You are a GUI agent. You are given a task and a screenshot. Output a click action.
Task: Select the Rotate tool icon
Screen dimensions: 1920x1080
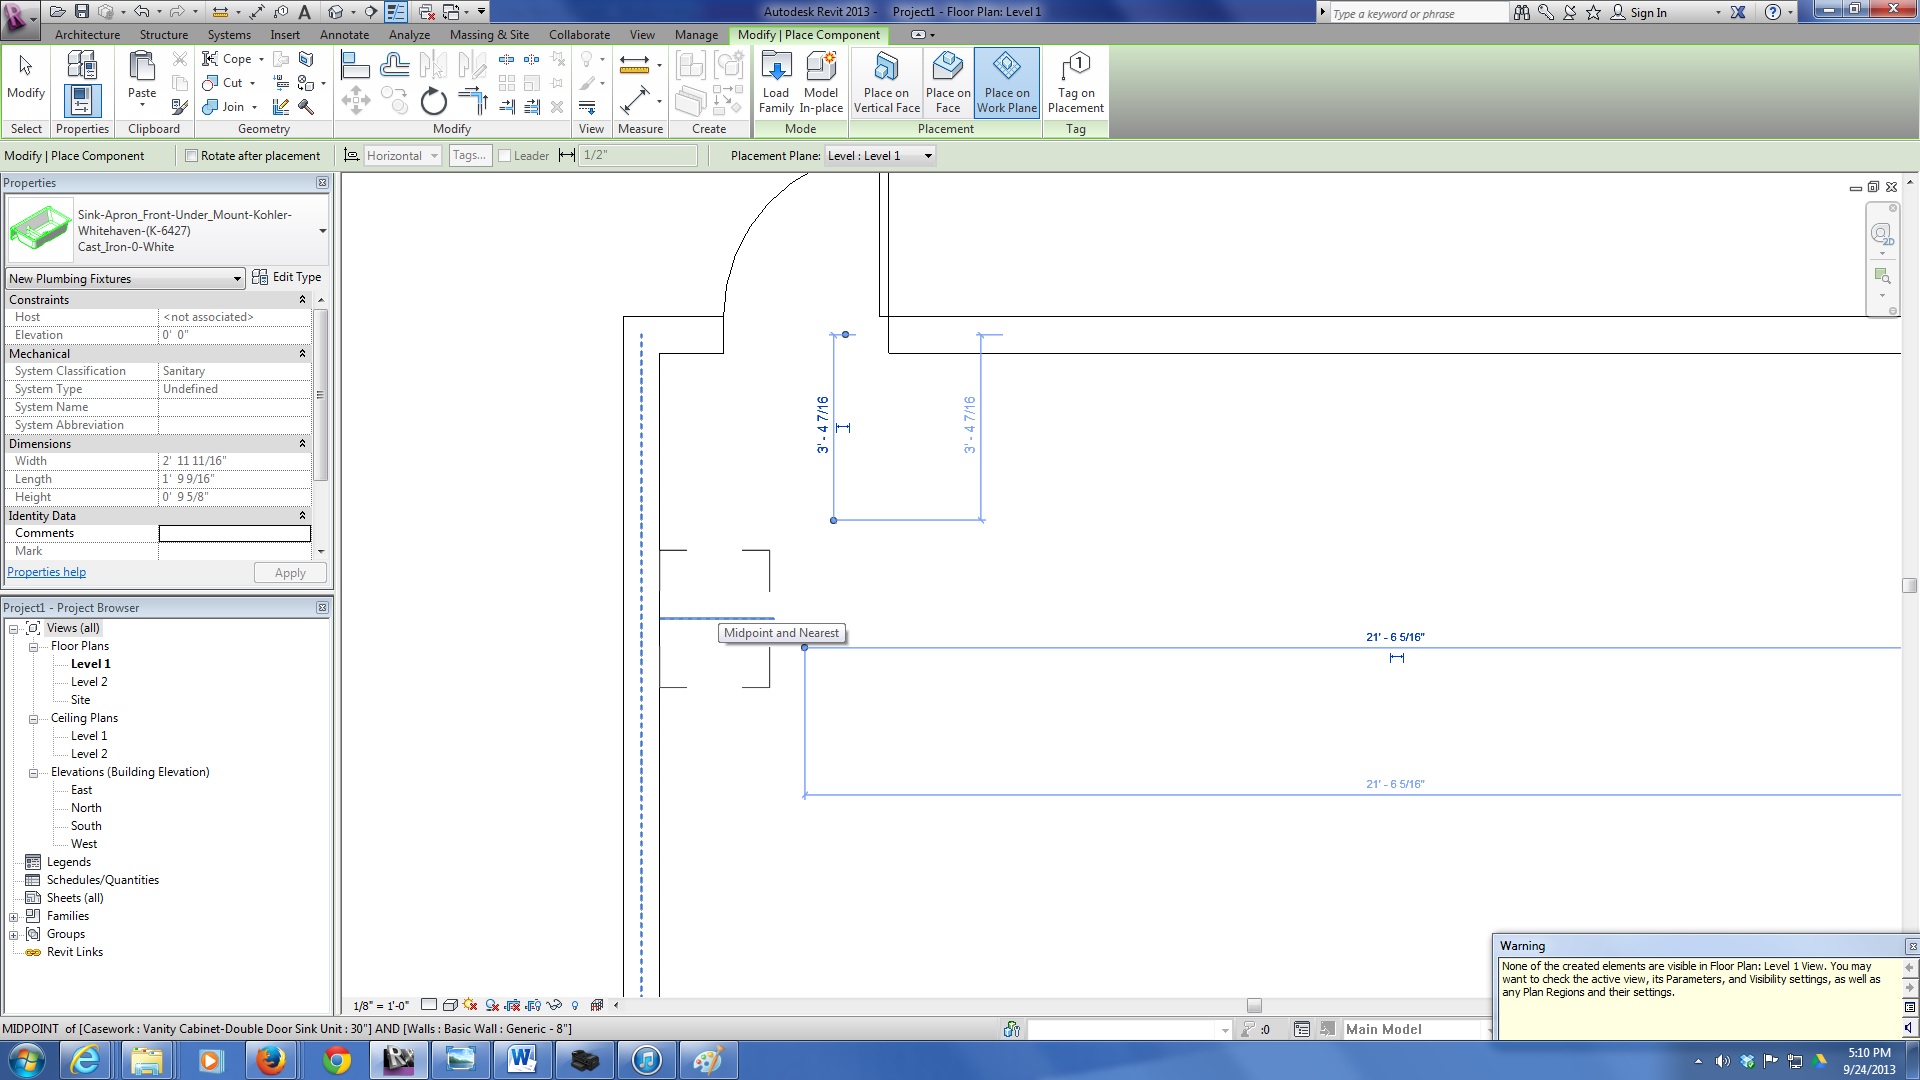(433, 101)
